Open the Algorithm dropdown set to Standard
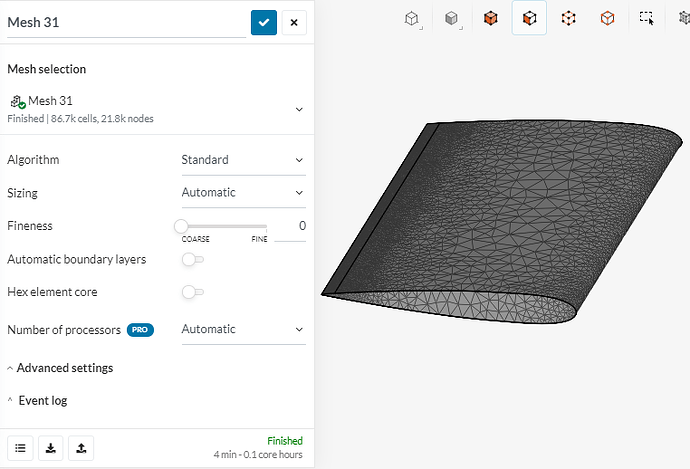Screen dimensions: 690x469 coord(243,160)
